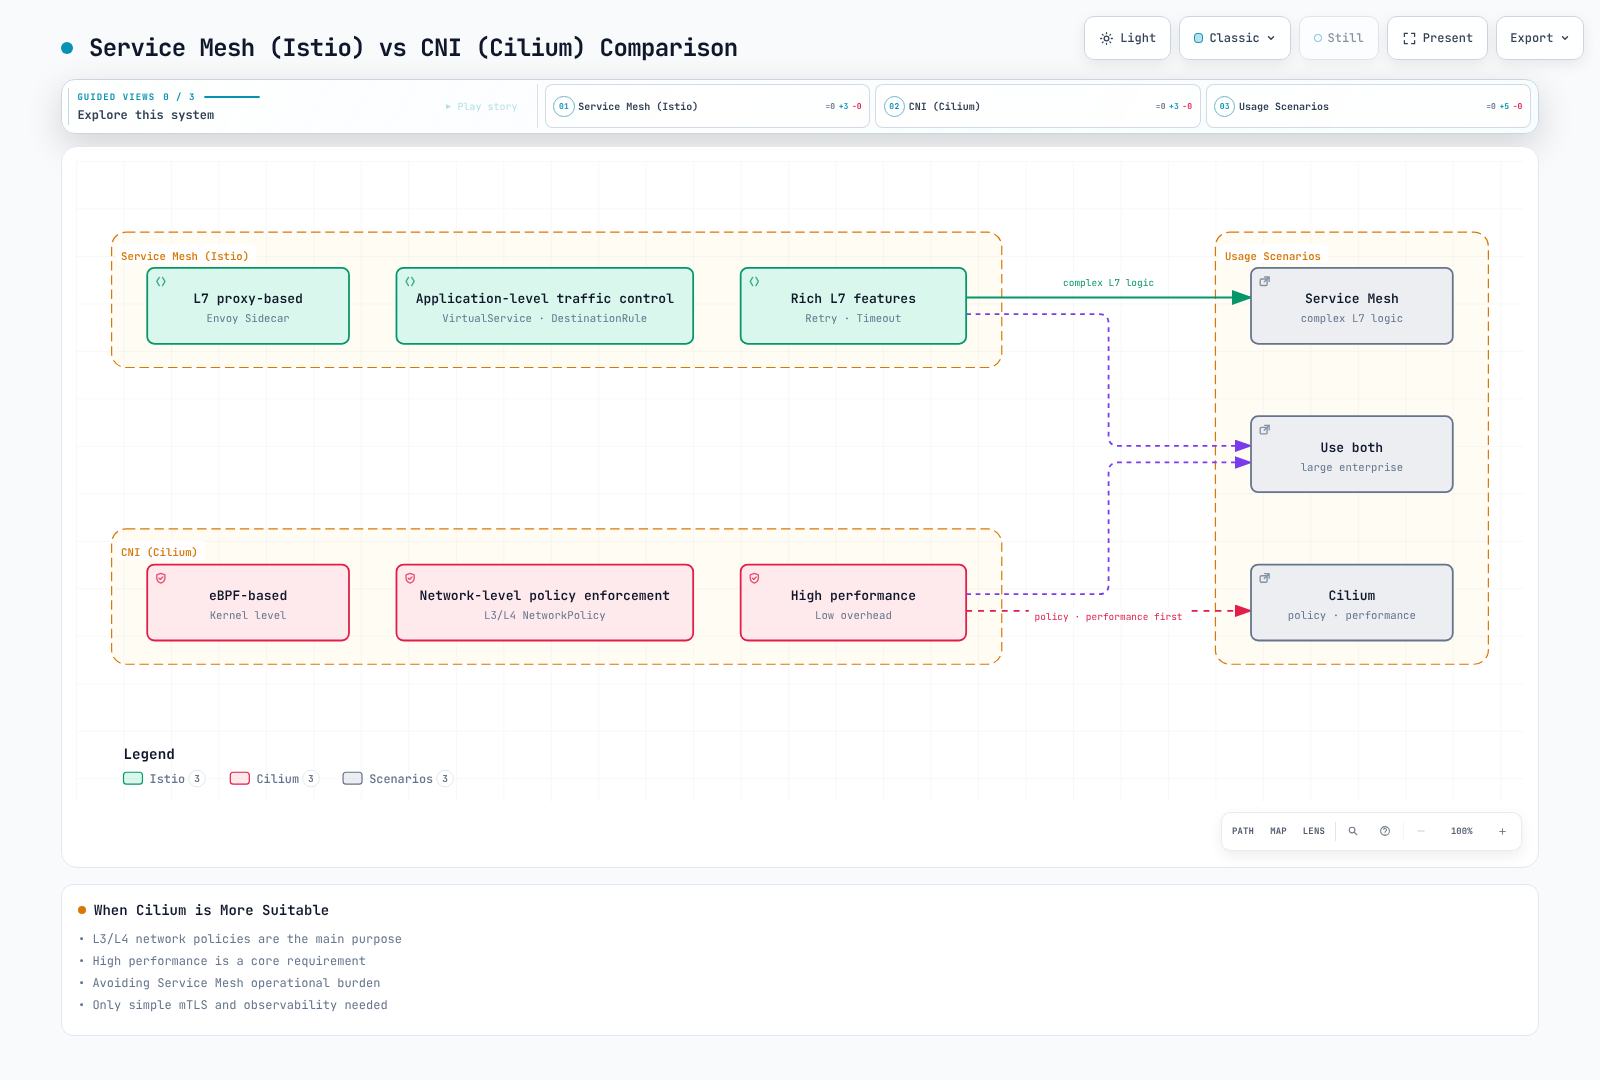Select the Application-level traffic control node
This screenshot has height=1080, width=1600.
pyautogui.click(x=545, y=306)
